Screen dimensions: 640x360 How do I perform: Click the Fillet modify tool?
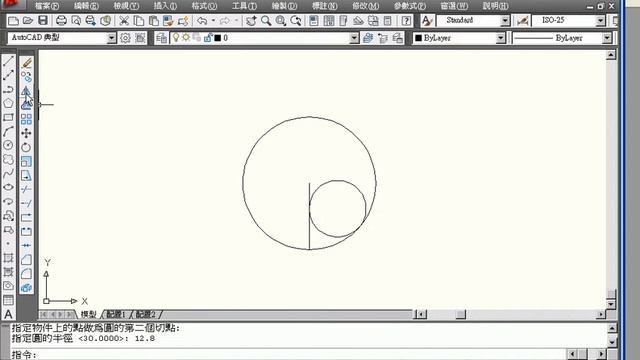pos(27,273)
